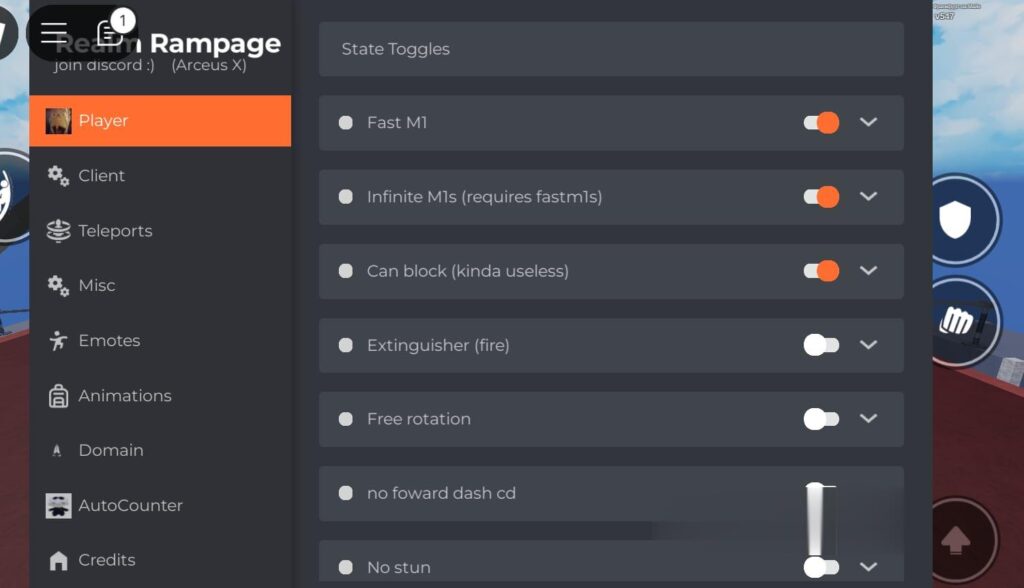Select the Domain rocket icon
This screenshot has height=588, width=1024.
pos(57,450)
